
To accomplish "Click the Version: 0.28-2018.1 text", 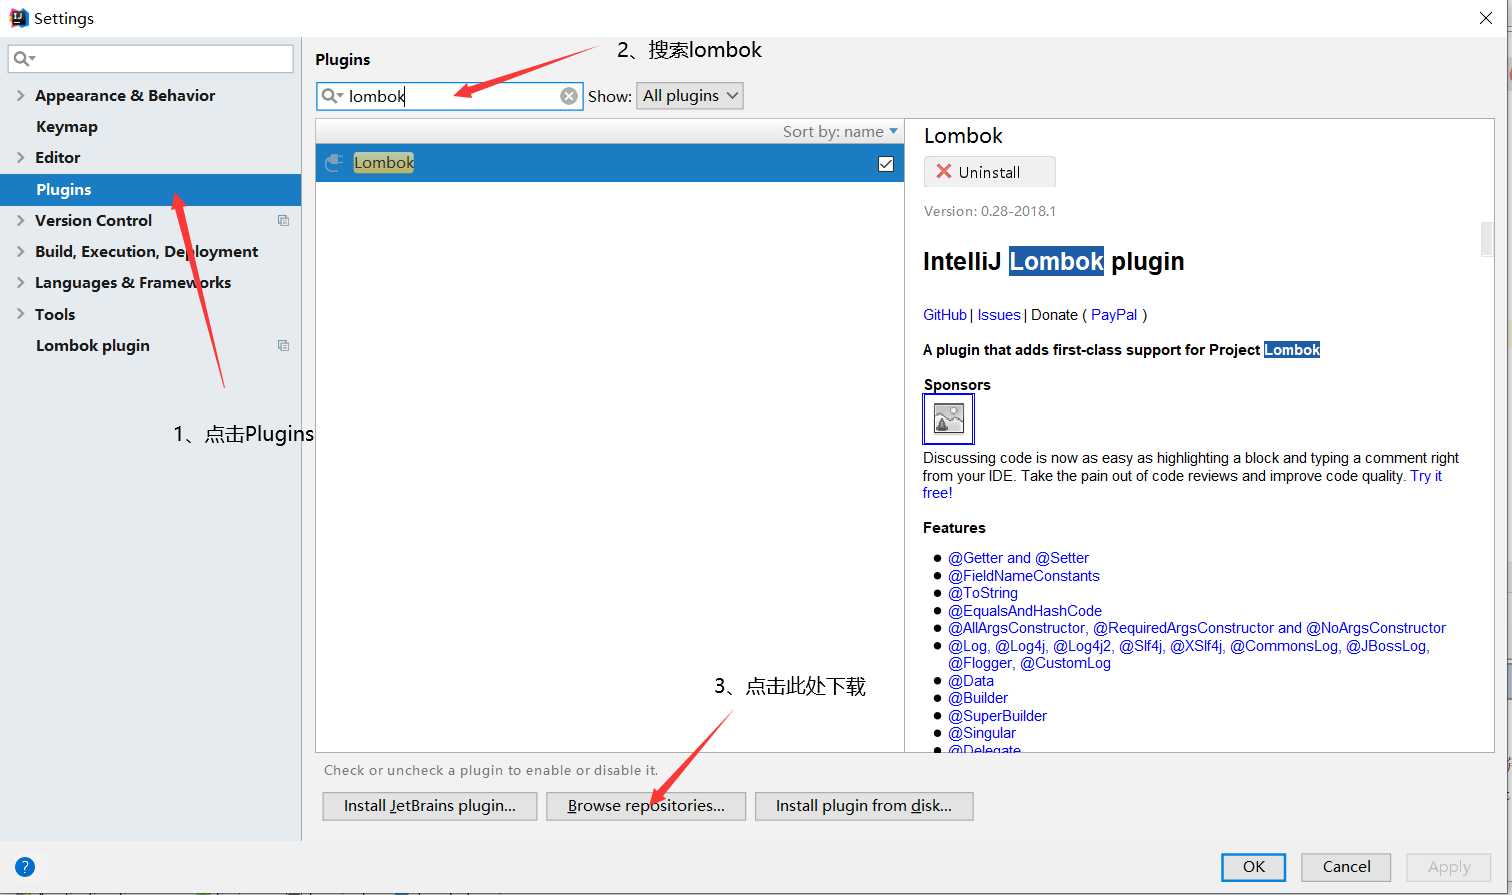I will click(989, 211).
